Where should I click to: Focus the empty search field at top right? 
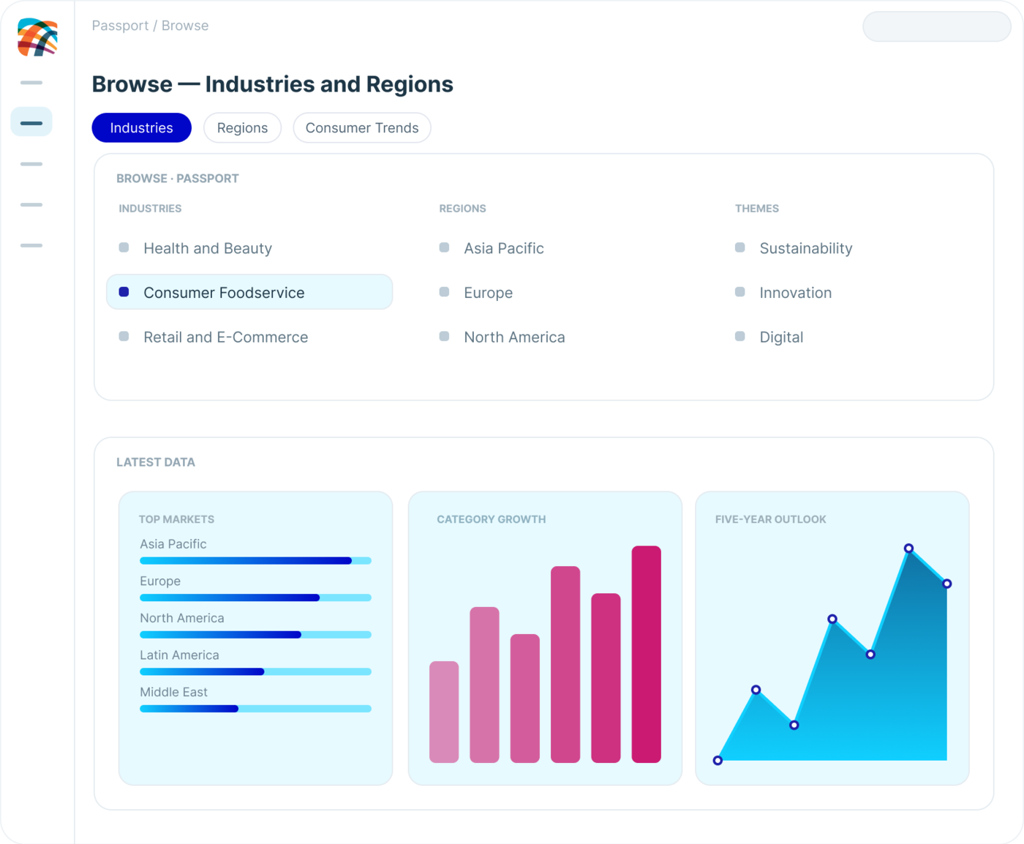tap(936, 27)
